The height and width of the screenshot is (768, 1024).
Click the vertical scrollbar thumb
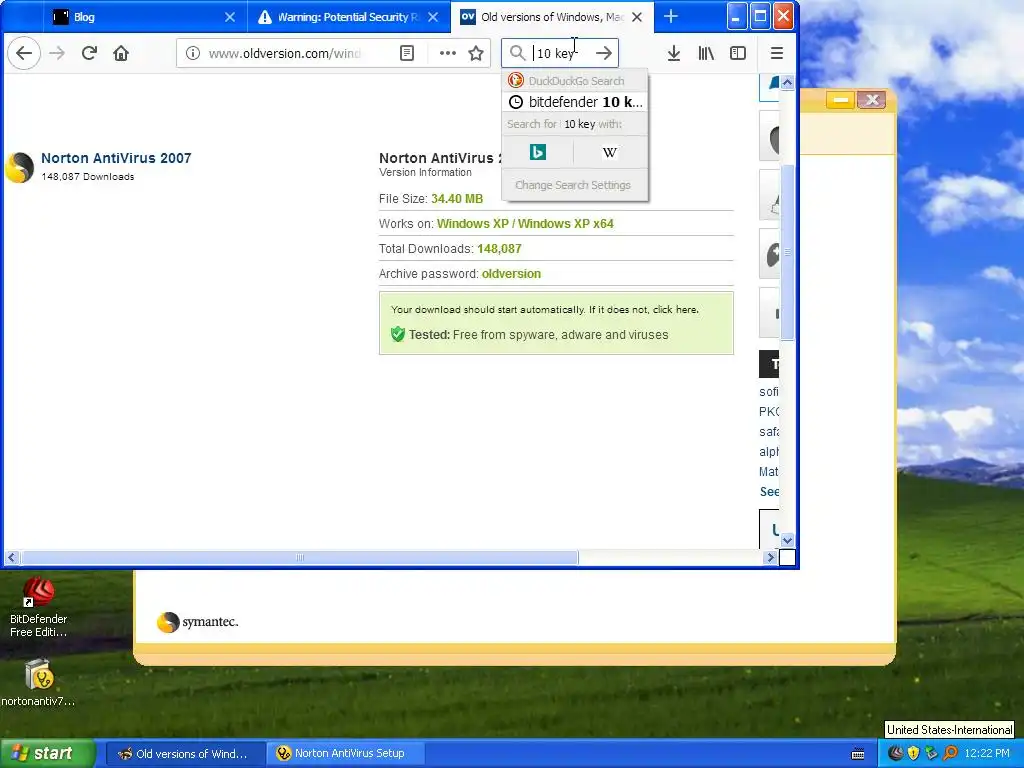pos(787,252)
